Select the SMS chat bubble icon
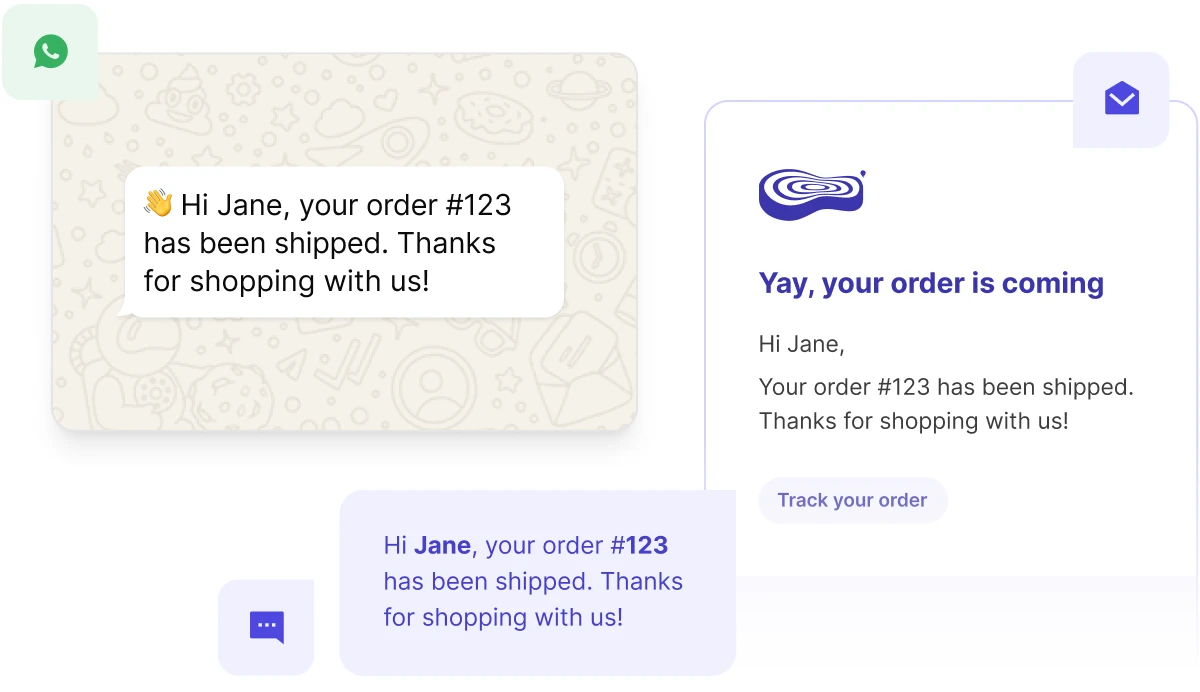This screenshot has height=692, width=1200. pyautogui.click(x=266, y=627)
